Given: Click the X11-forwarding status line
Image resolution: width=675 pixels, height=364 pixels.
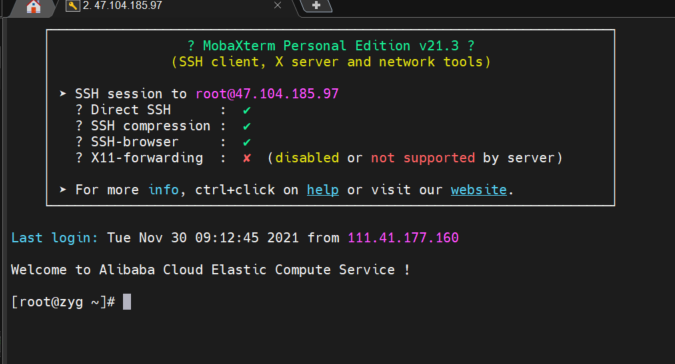Looking at the screenshot, I should click(319, 158).
